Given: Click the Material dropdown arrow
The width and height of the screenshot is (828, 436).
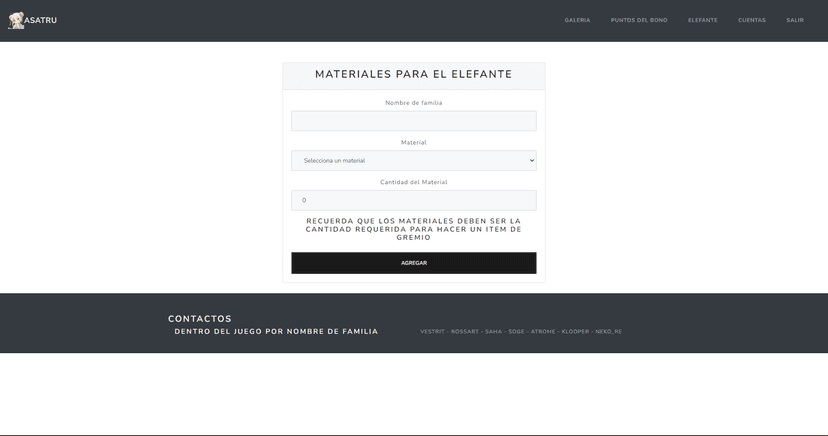Looking at the screenshot, I should 531,161.
